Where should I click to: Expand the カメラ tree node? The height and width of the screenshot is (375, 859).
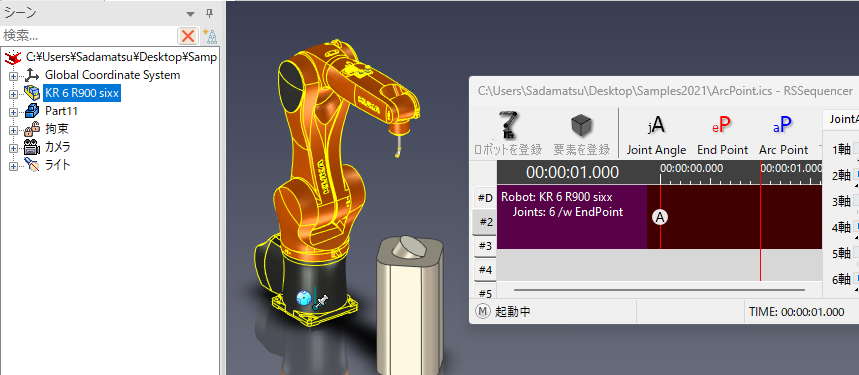[x=13, y=148]
